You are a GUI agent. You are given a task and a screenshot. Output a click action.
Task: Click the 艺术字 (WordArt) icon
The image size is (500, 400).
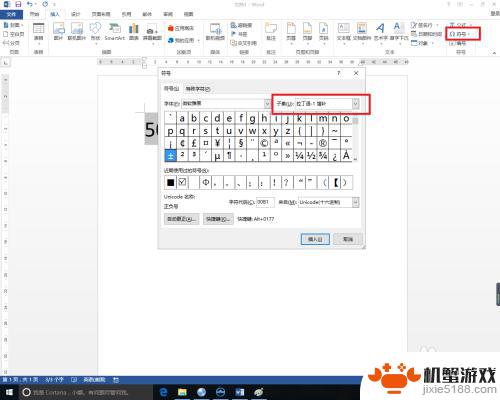tap(380, 32)
